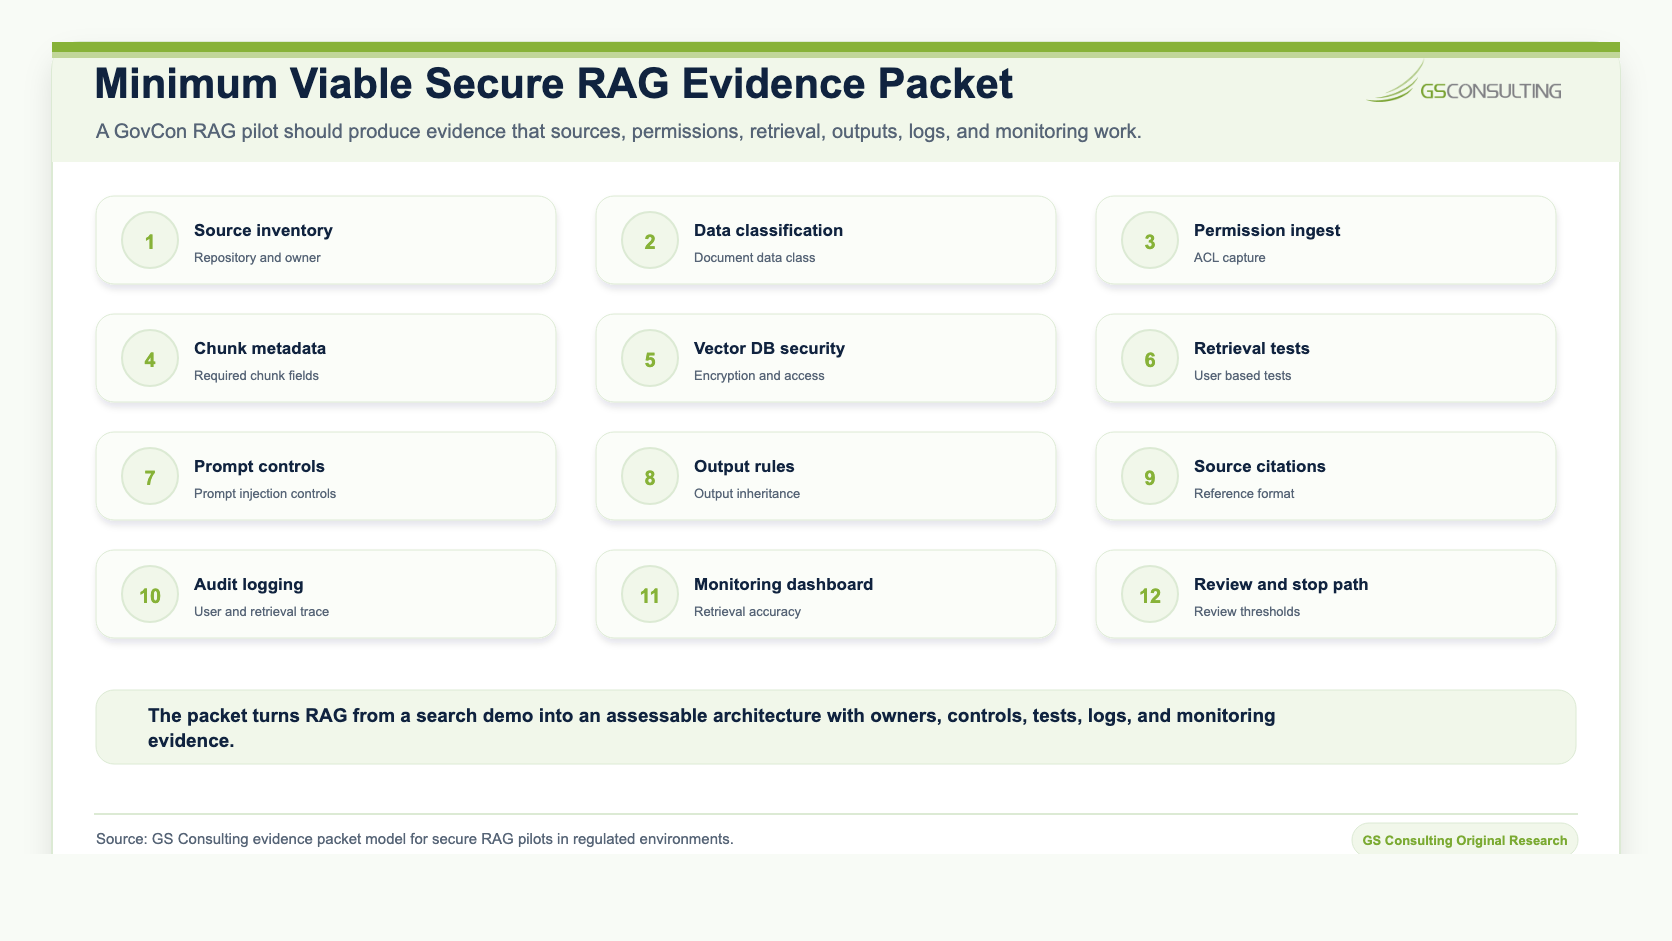Click the GS Consulting Original Research badge
This screenshot has height=941, width=1672.
[1465, 840]
